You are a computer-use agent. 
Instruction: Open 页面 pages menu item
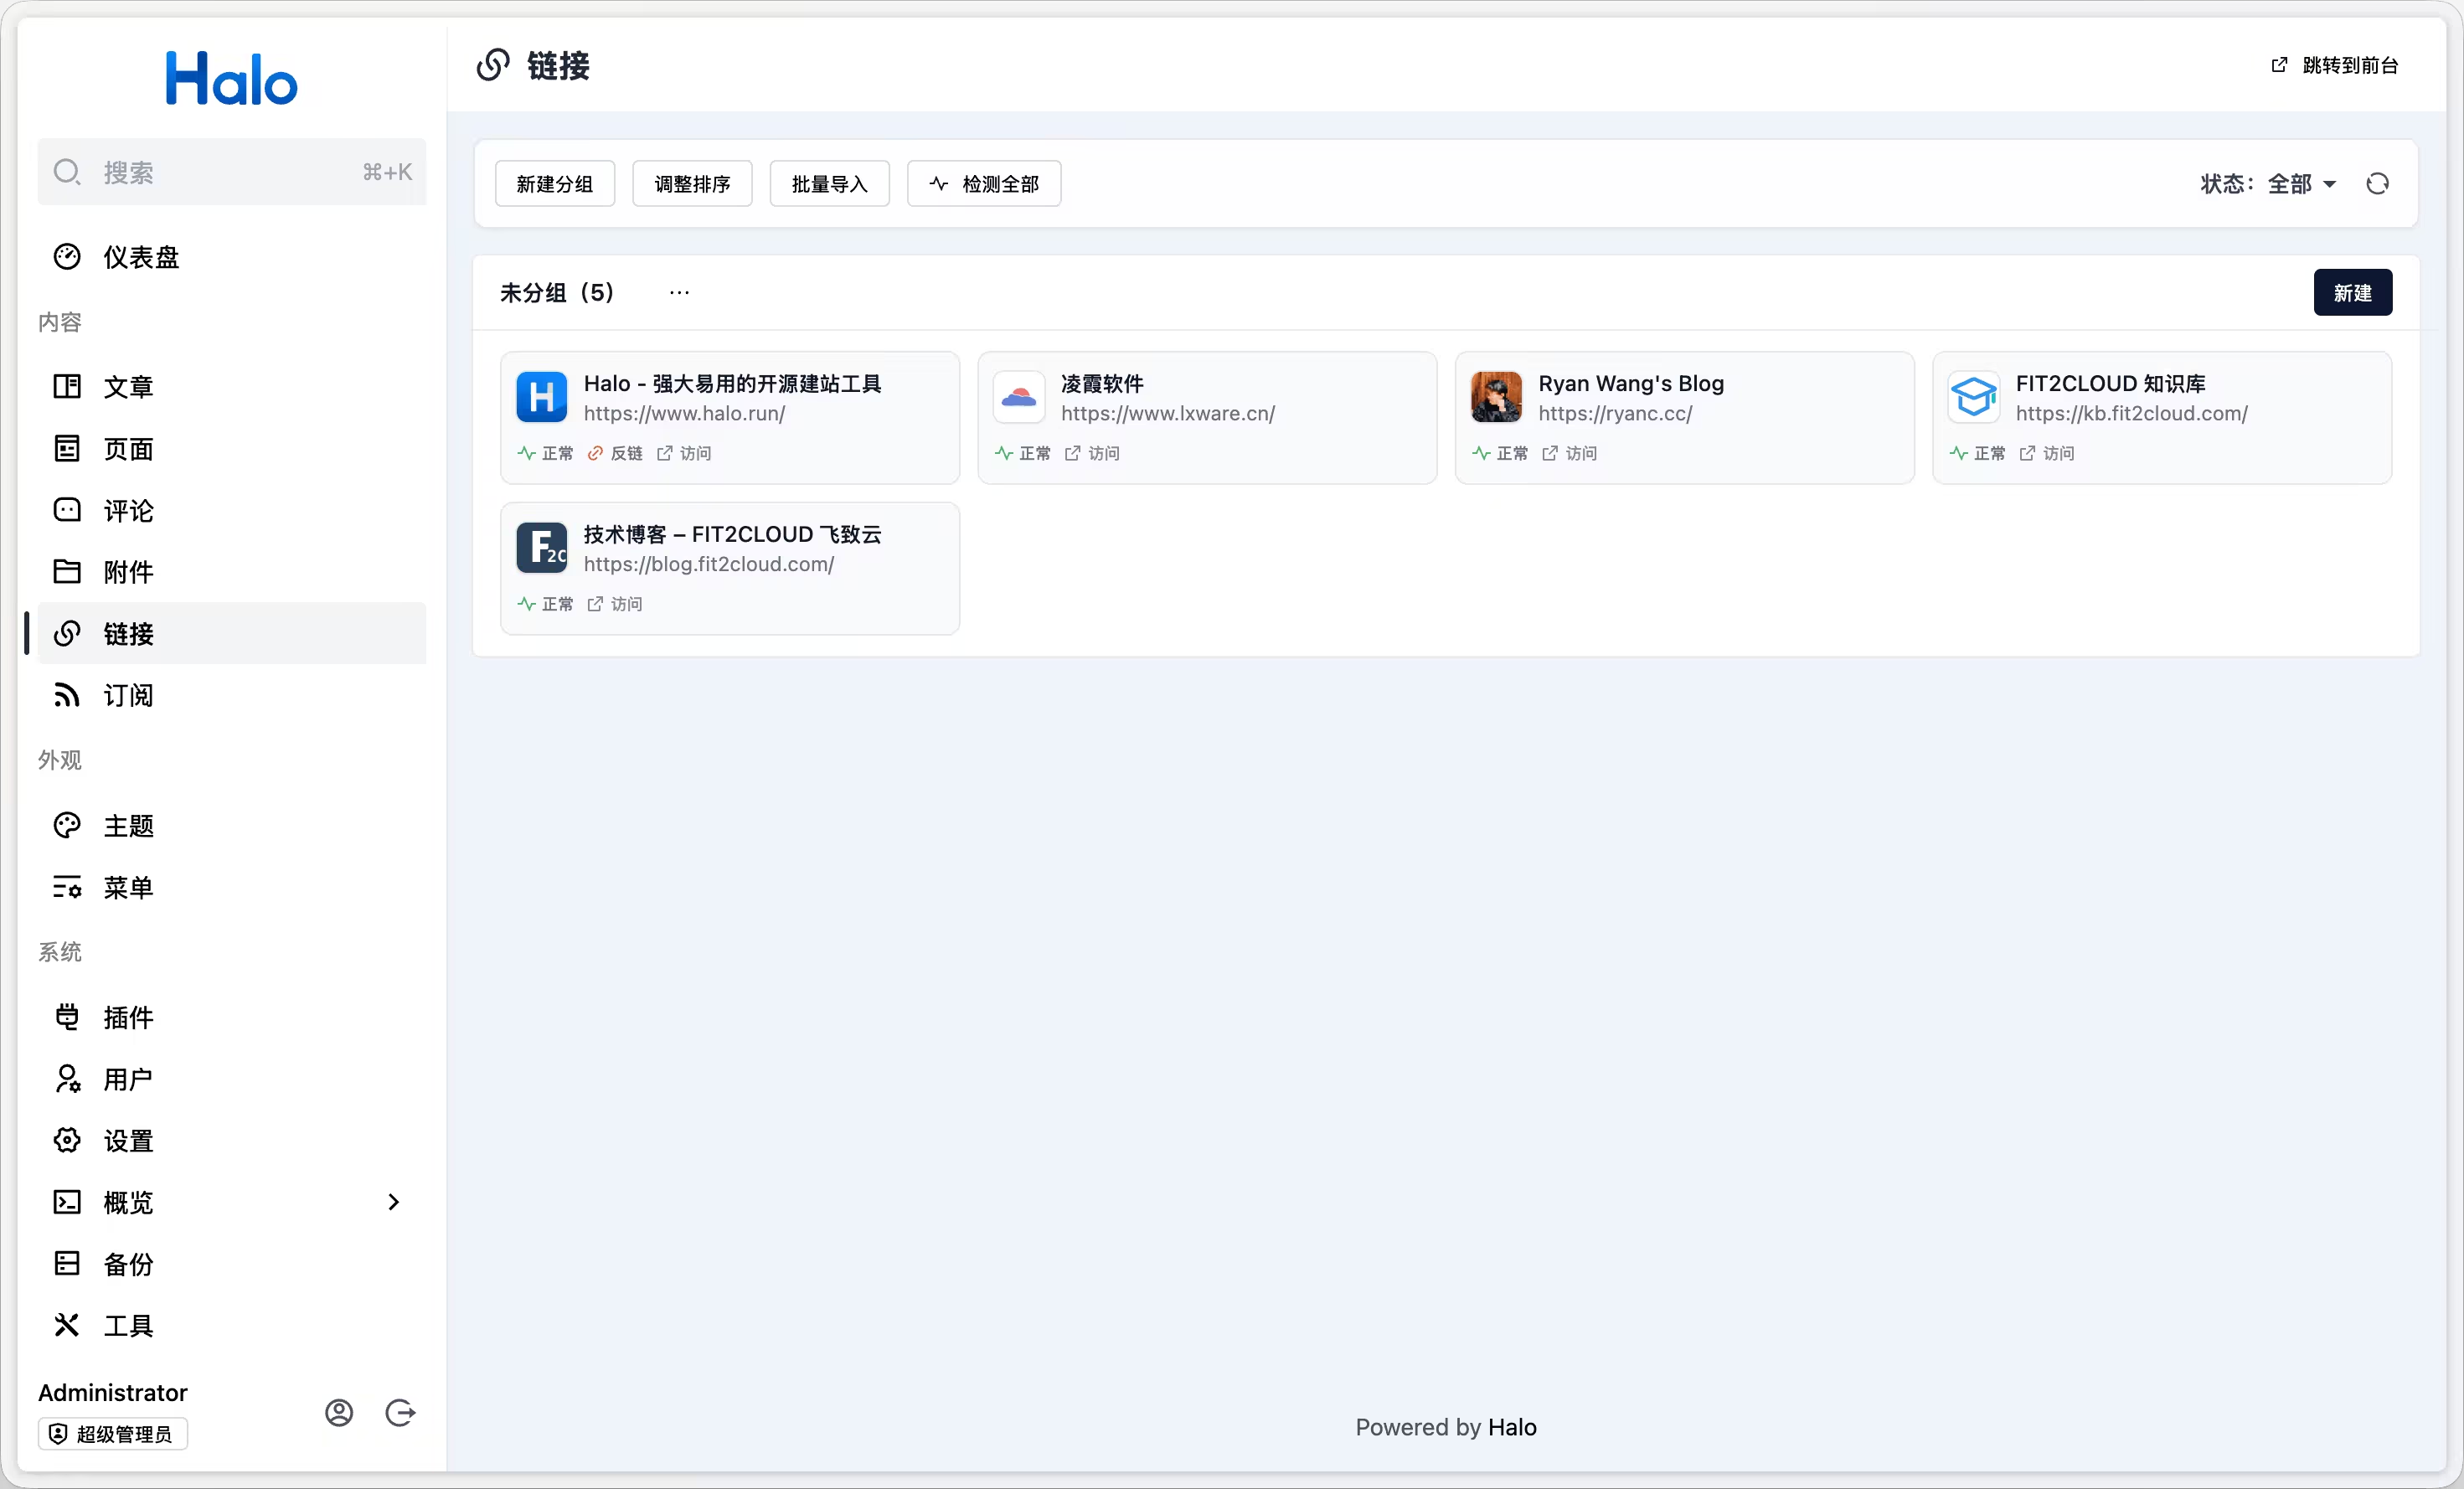(232, 449)
